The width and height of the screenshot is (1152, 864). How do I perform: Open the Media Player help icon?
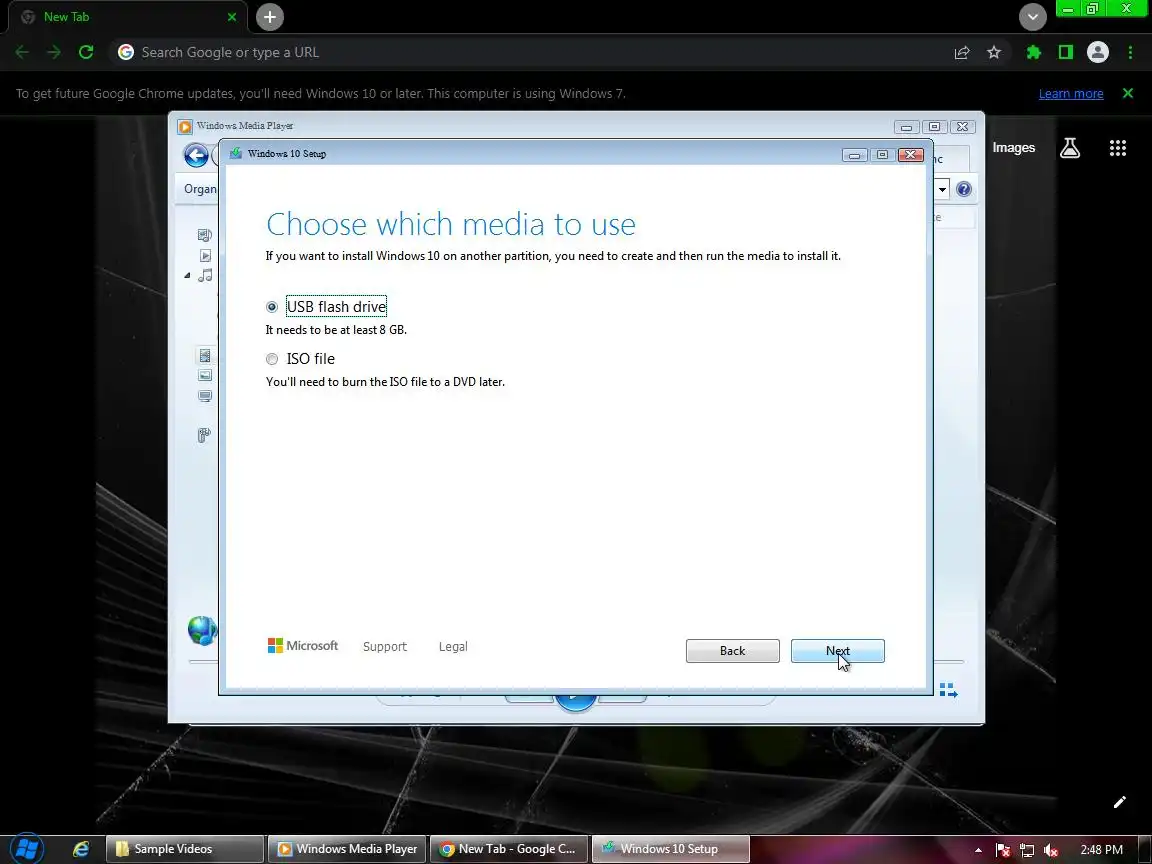964,190
